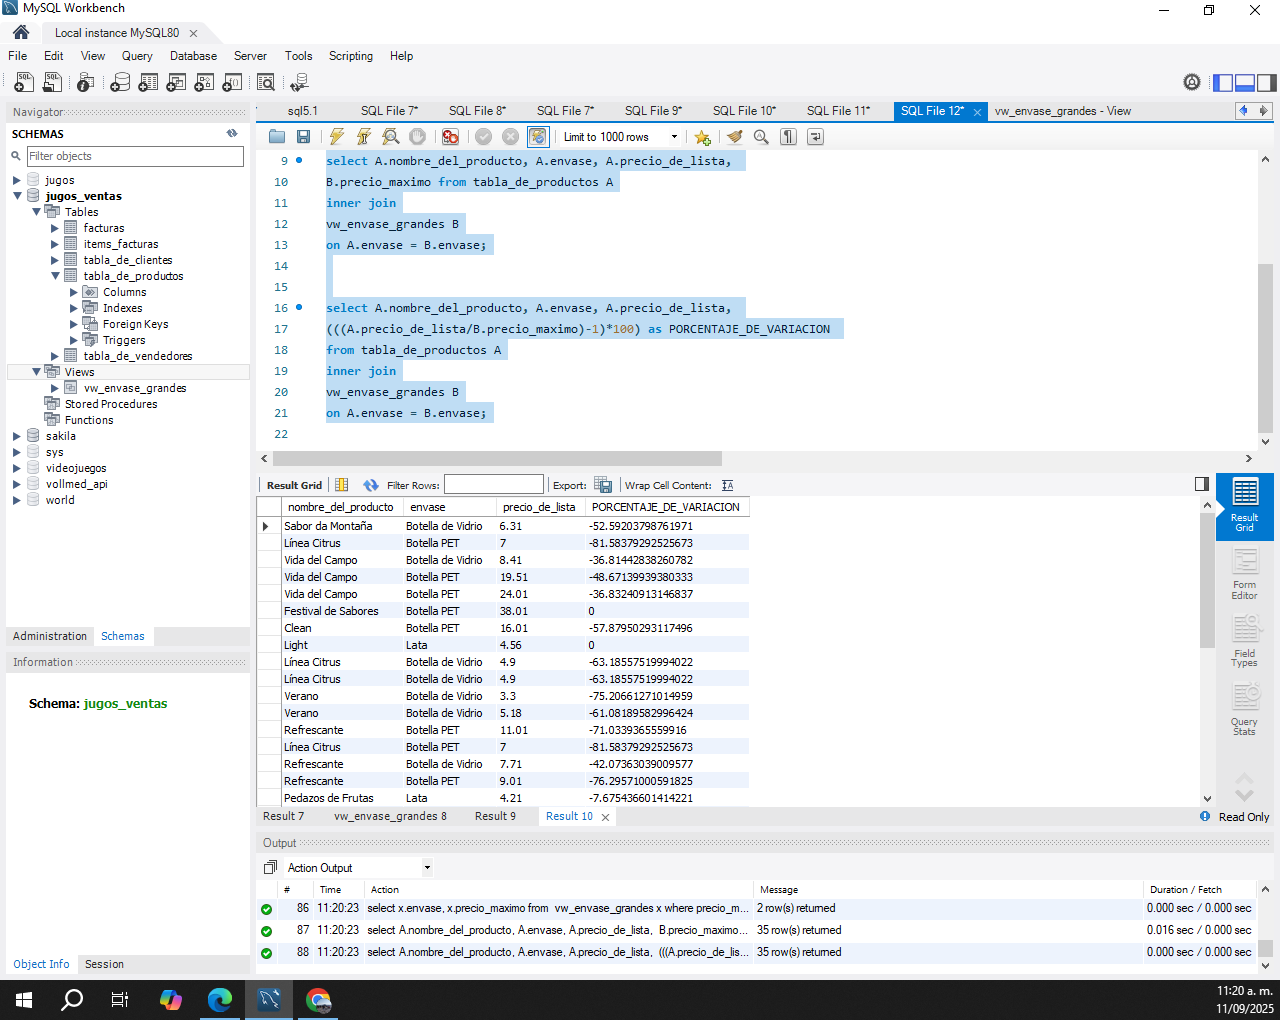Image resolution: width=1280 pixels, height=1020 pixels.
Task: Toggle right sidebar visibility
Action: click(1267, 82)
